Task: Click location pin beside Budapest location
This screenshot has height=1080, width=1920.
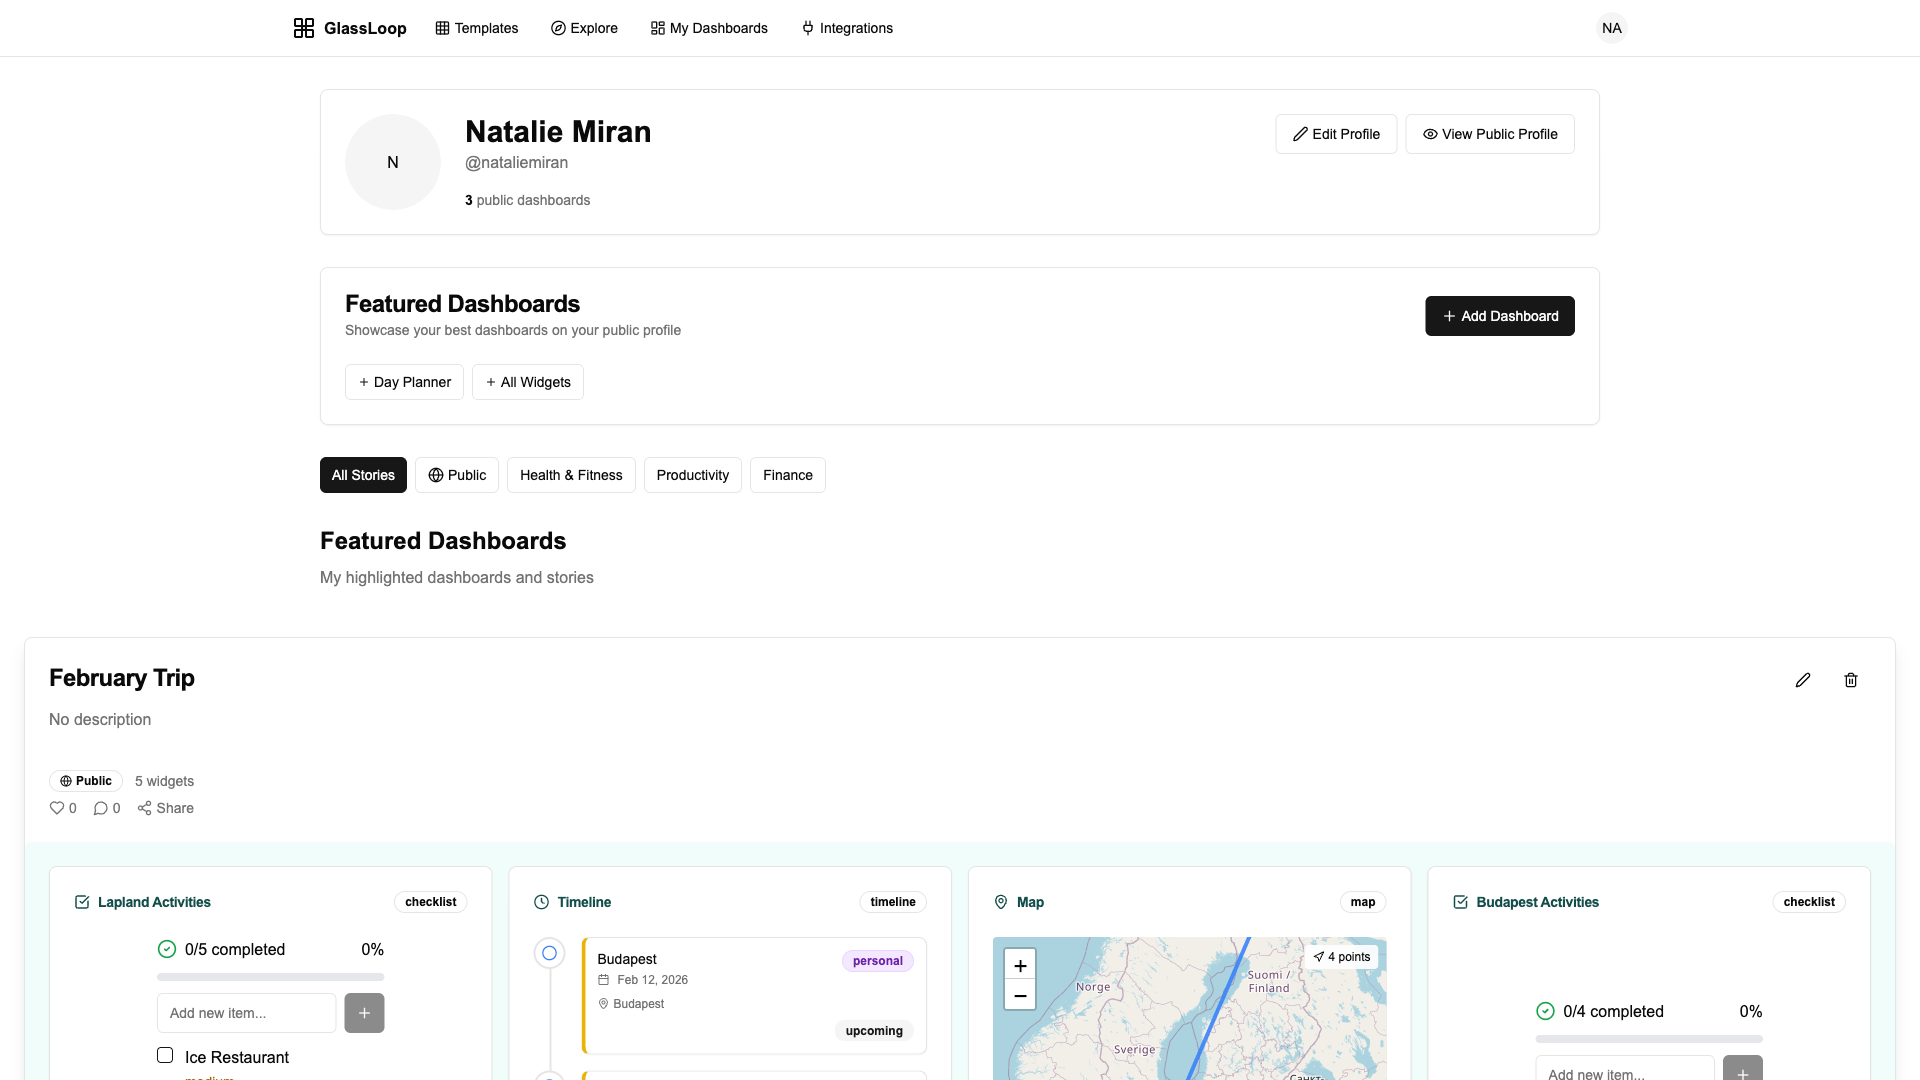Action: (x=603, y=1004)
